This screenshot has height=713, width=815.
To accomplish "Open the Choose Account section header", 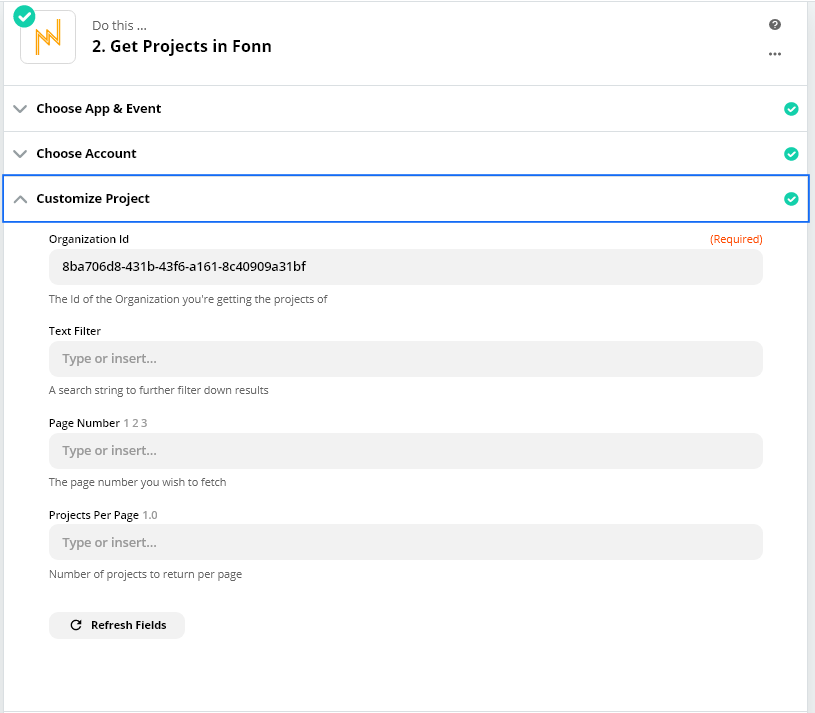I will pyautogui.click(x=405, y=154).
